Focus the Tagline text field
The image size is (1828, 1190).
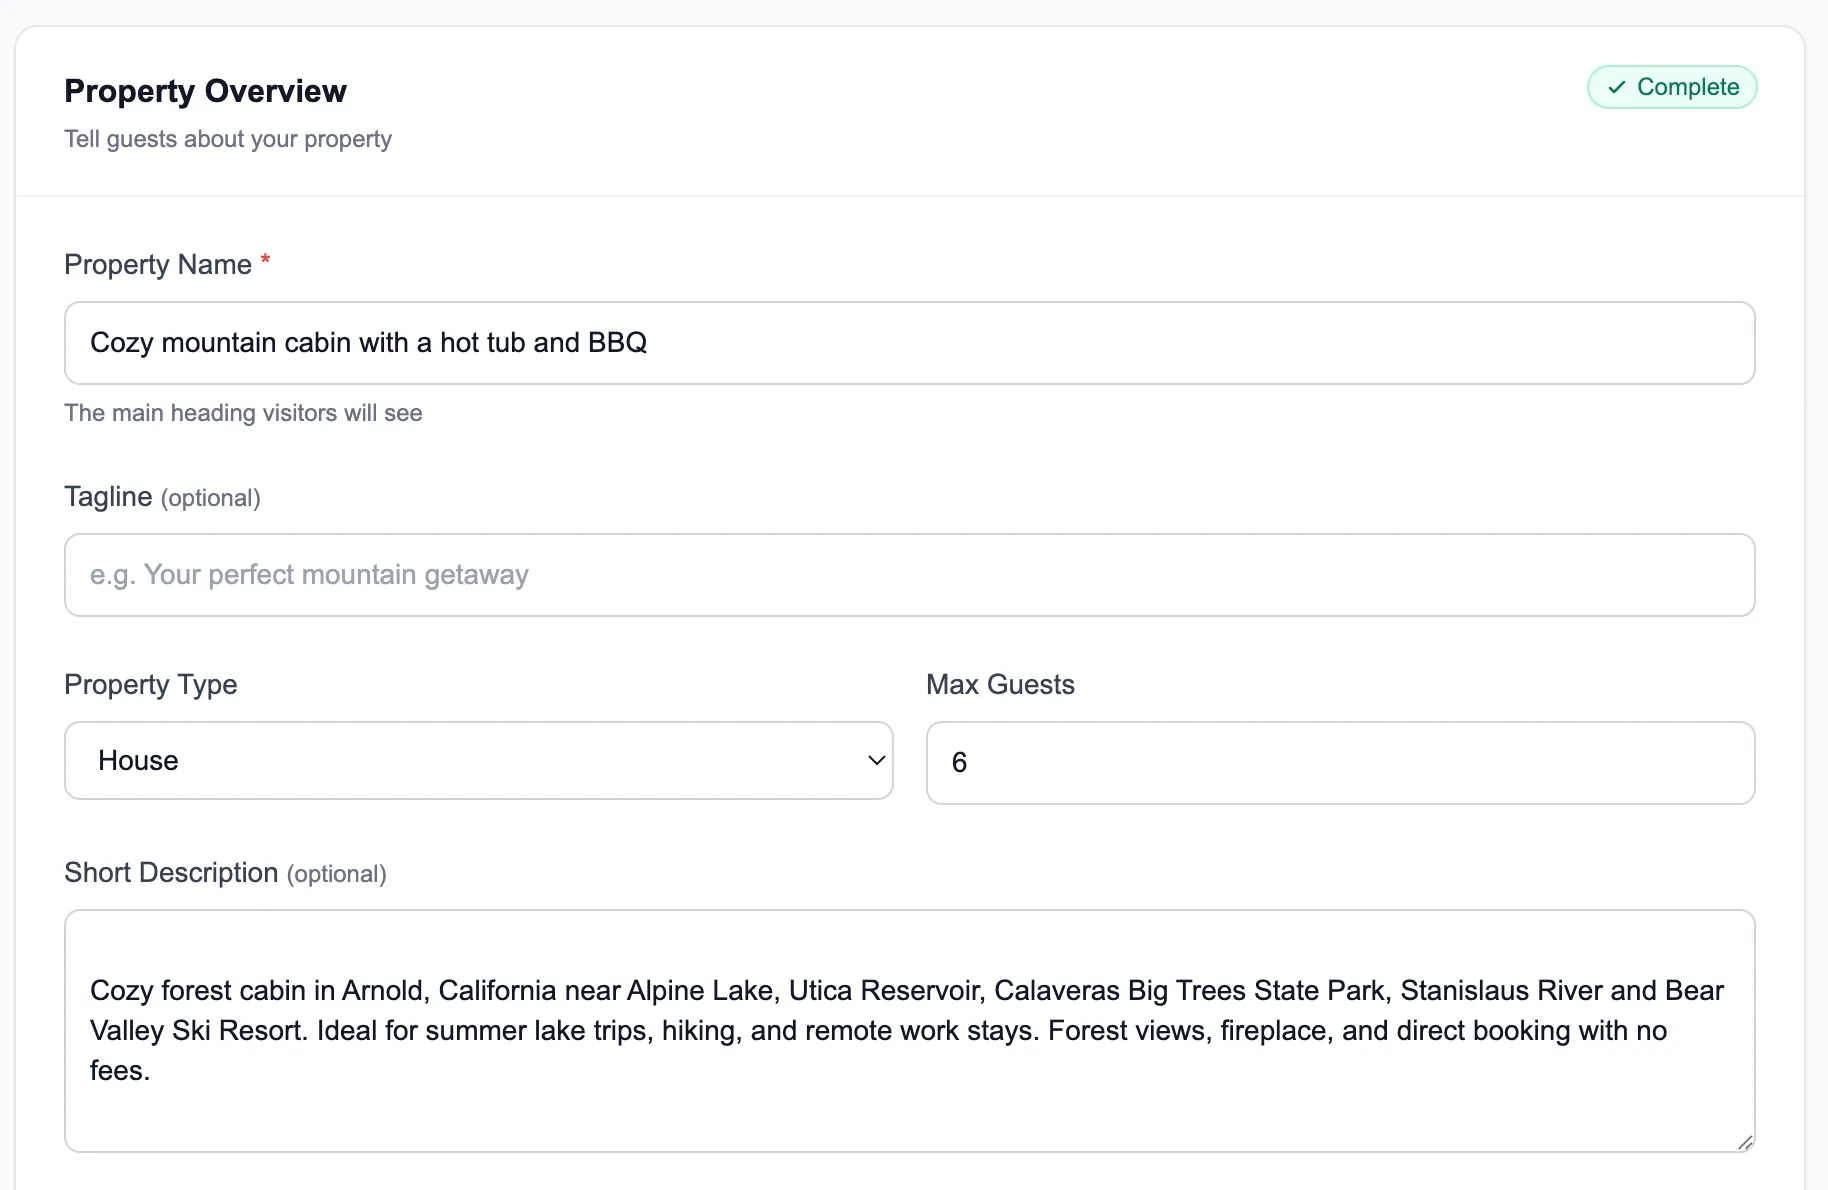pos(909,575)
